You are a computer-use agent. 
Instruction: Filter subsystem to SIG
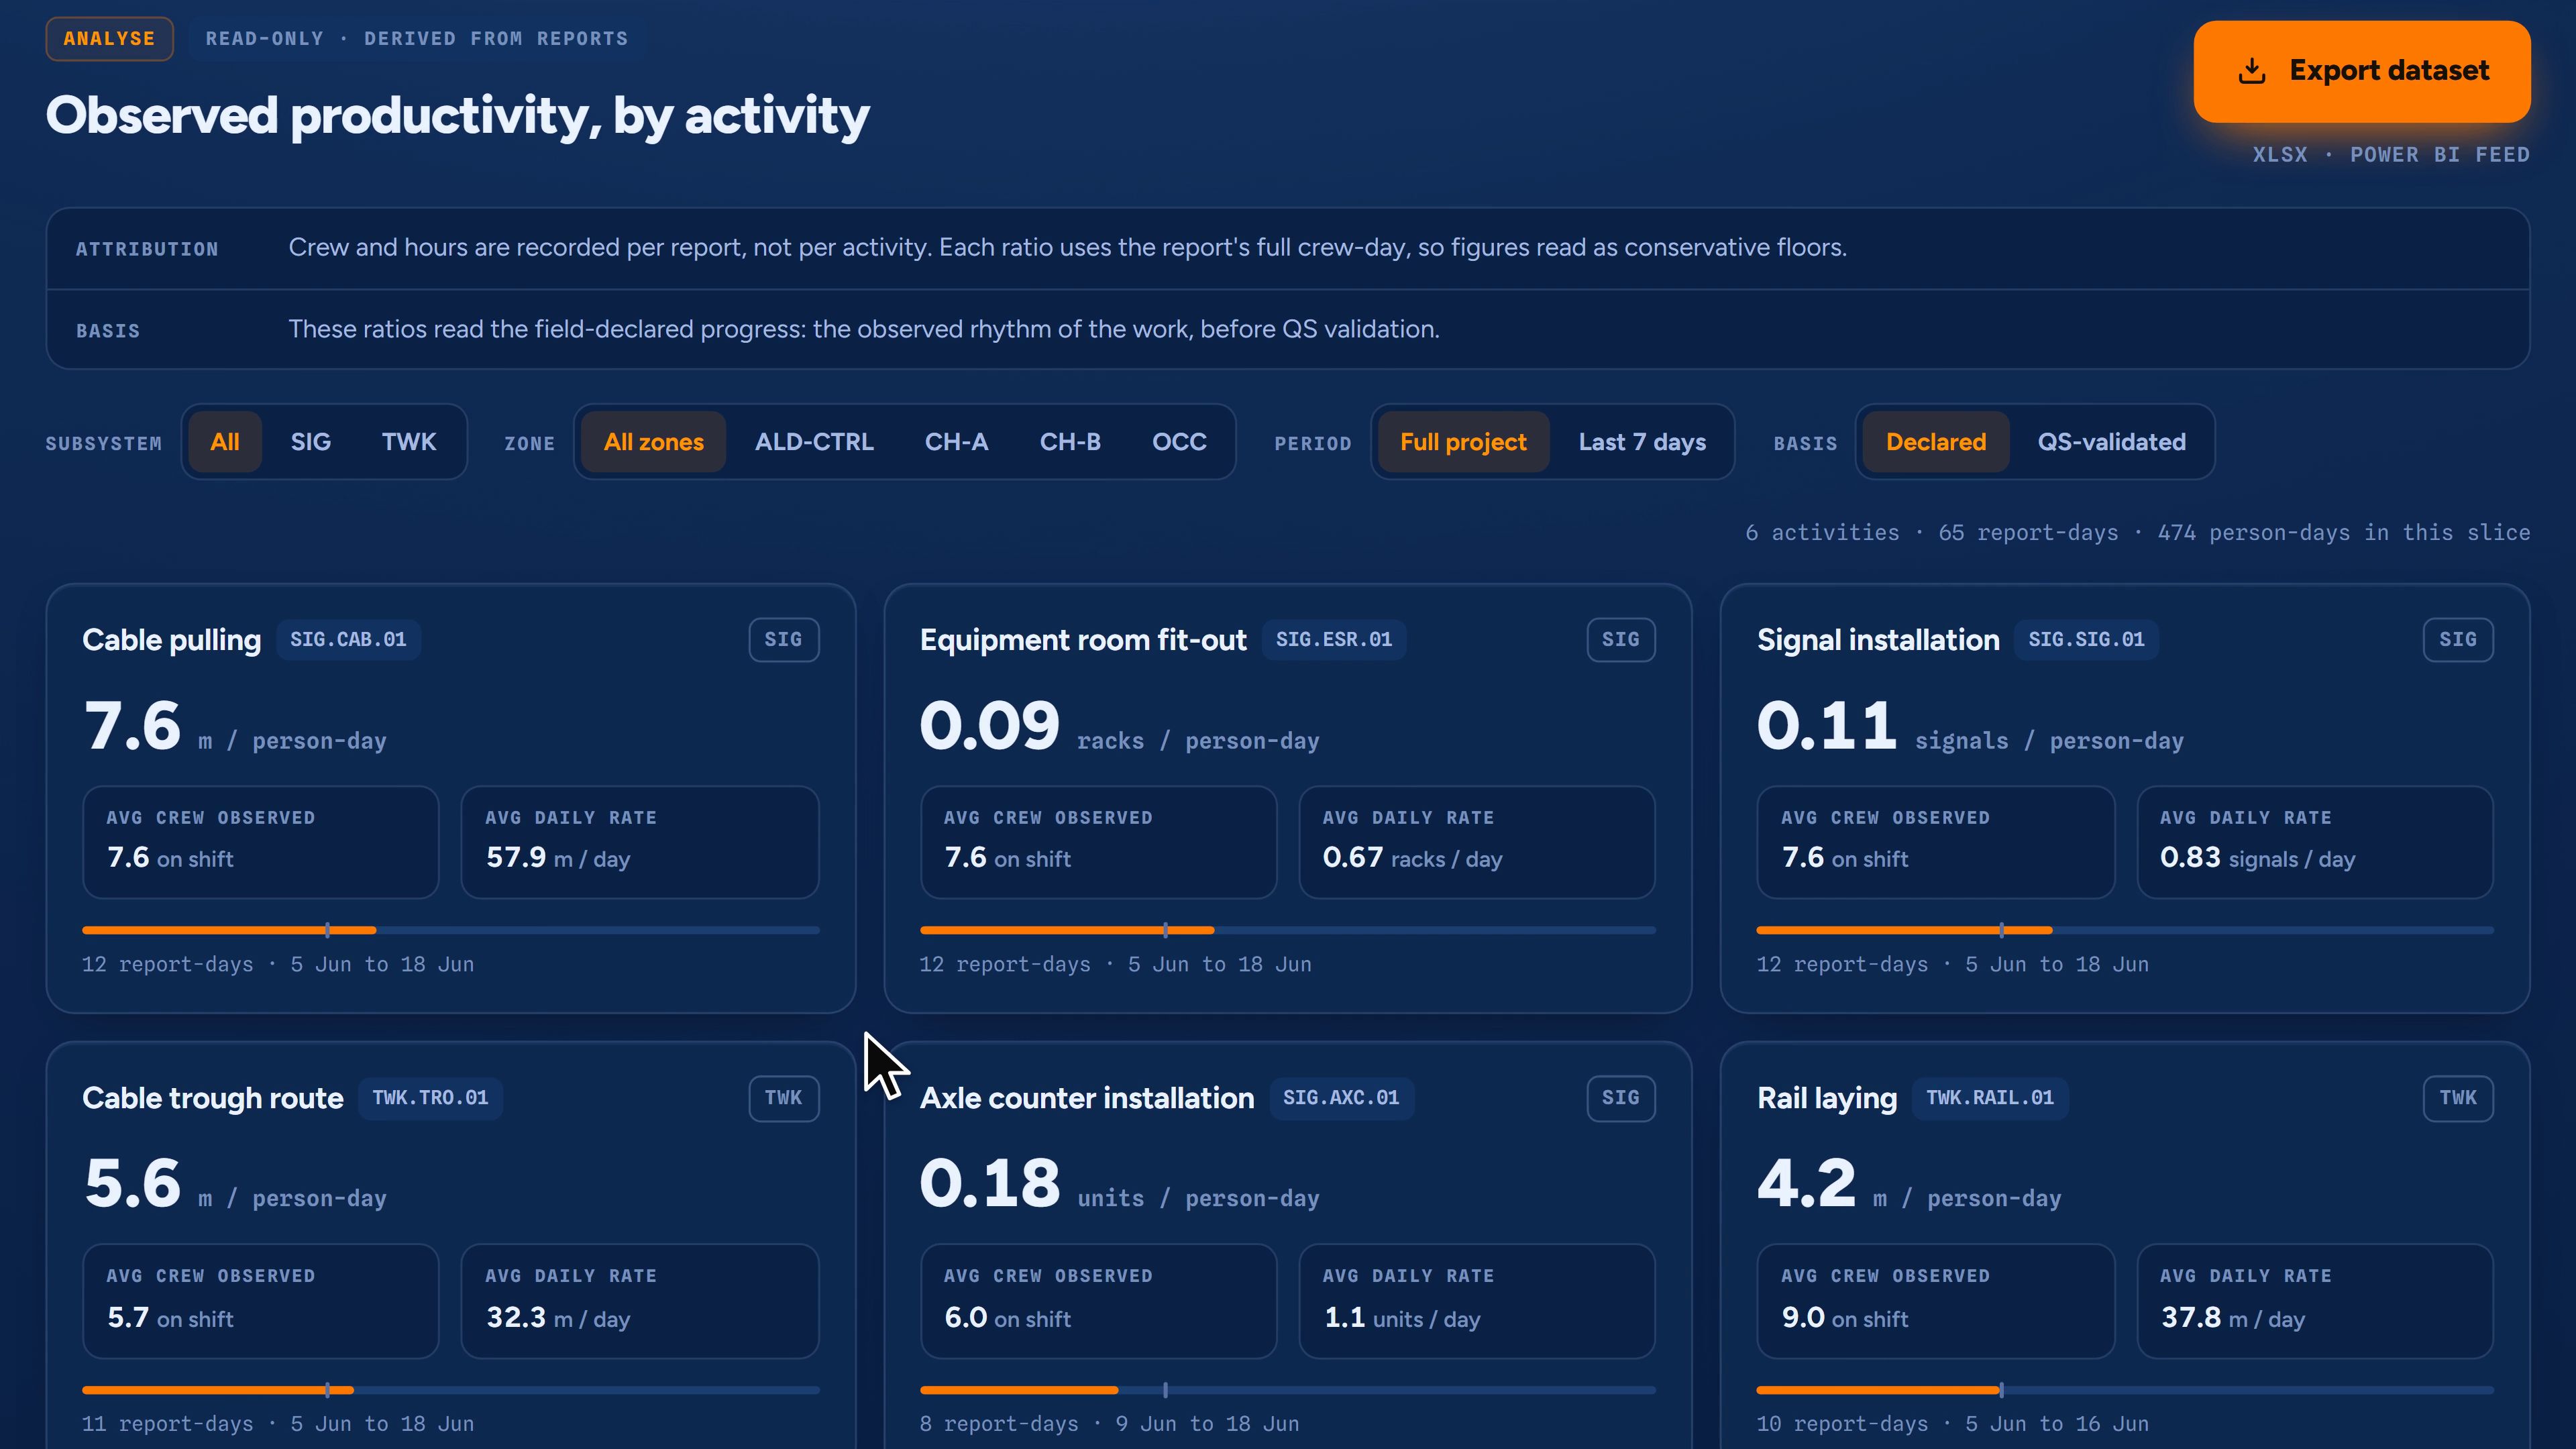(x=311, y=442)
